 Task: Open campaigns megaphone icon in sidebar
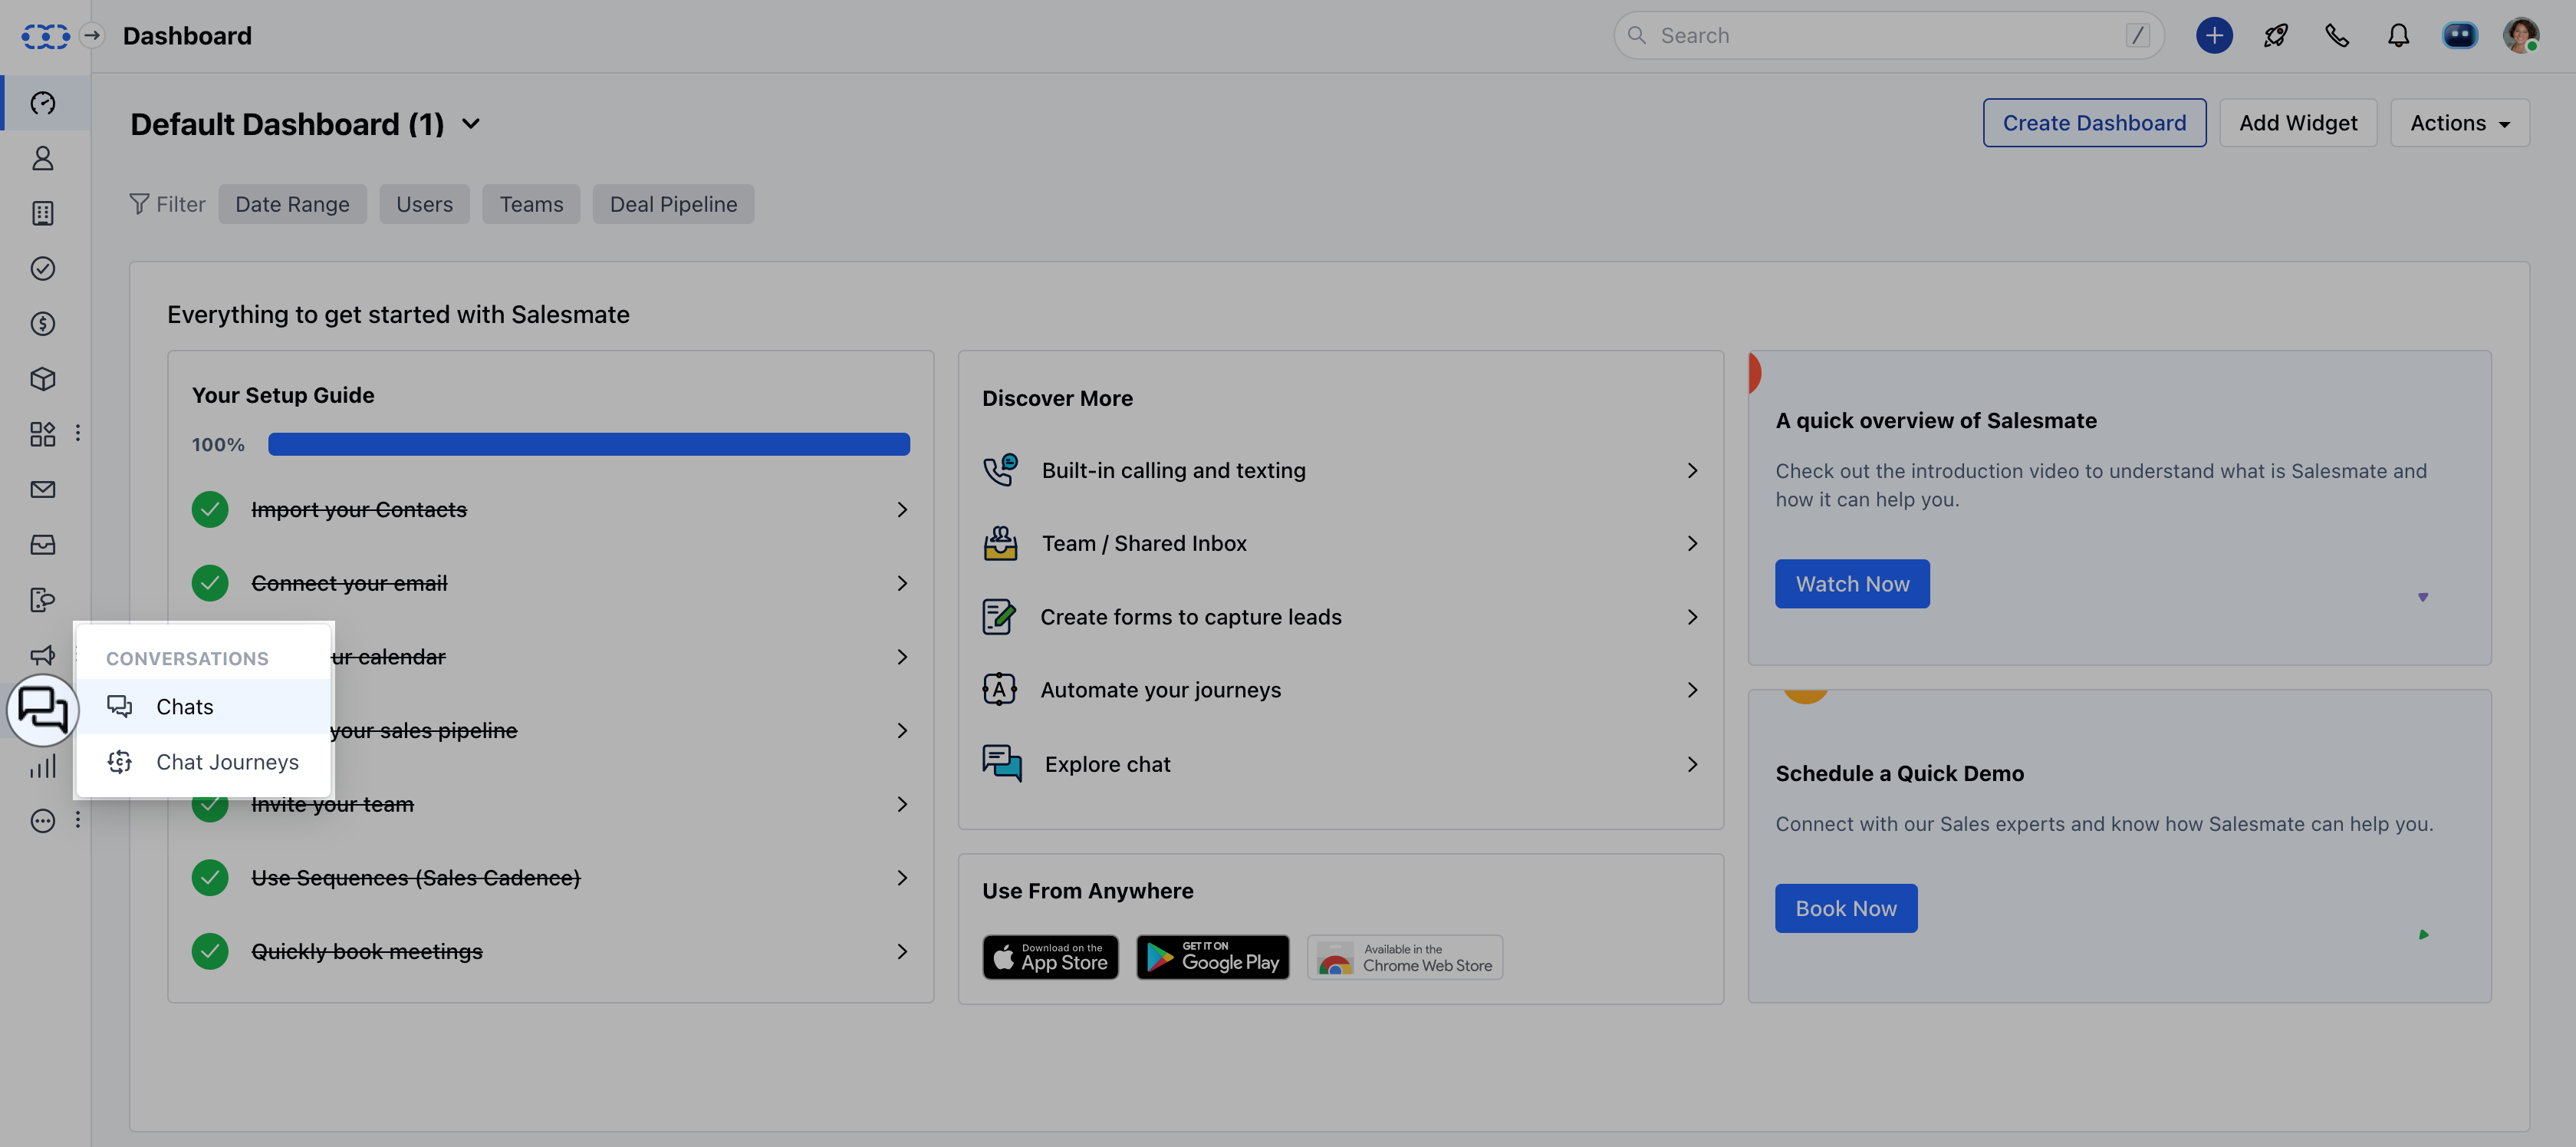tap(43, 655)
